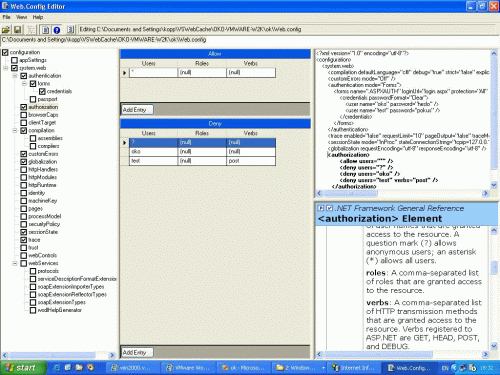Click the '*' users cell in Allow table
The width and height of the screenshot is (500, 375).
click(154, 72)
